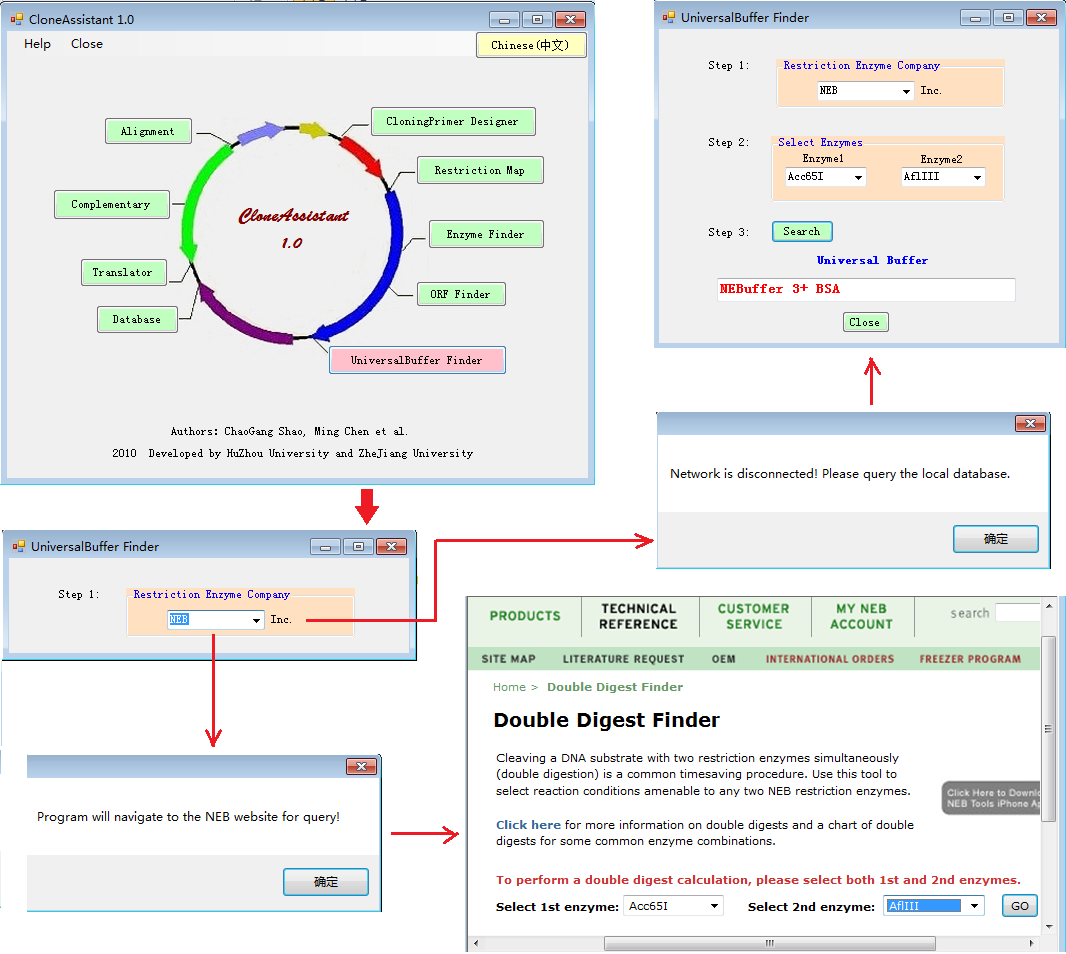Click the red arrow segment on plasmid ring

click(361, 156)
